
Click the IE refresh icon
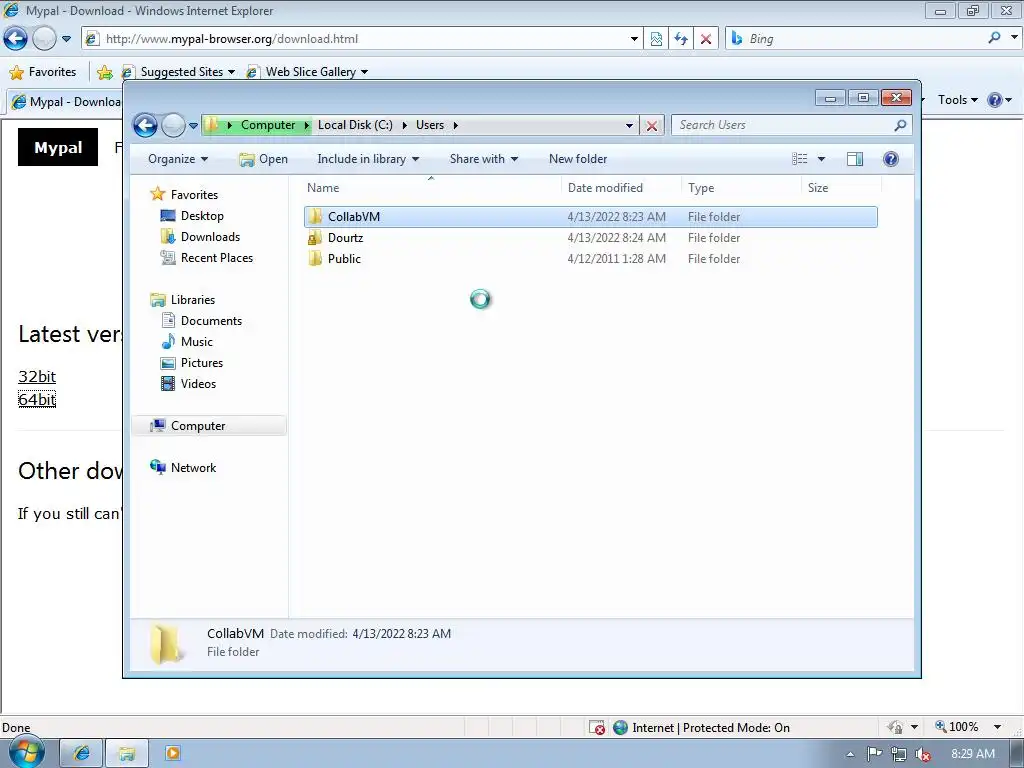point(681,39)
